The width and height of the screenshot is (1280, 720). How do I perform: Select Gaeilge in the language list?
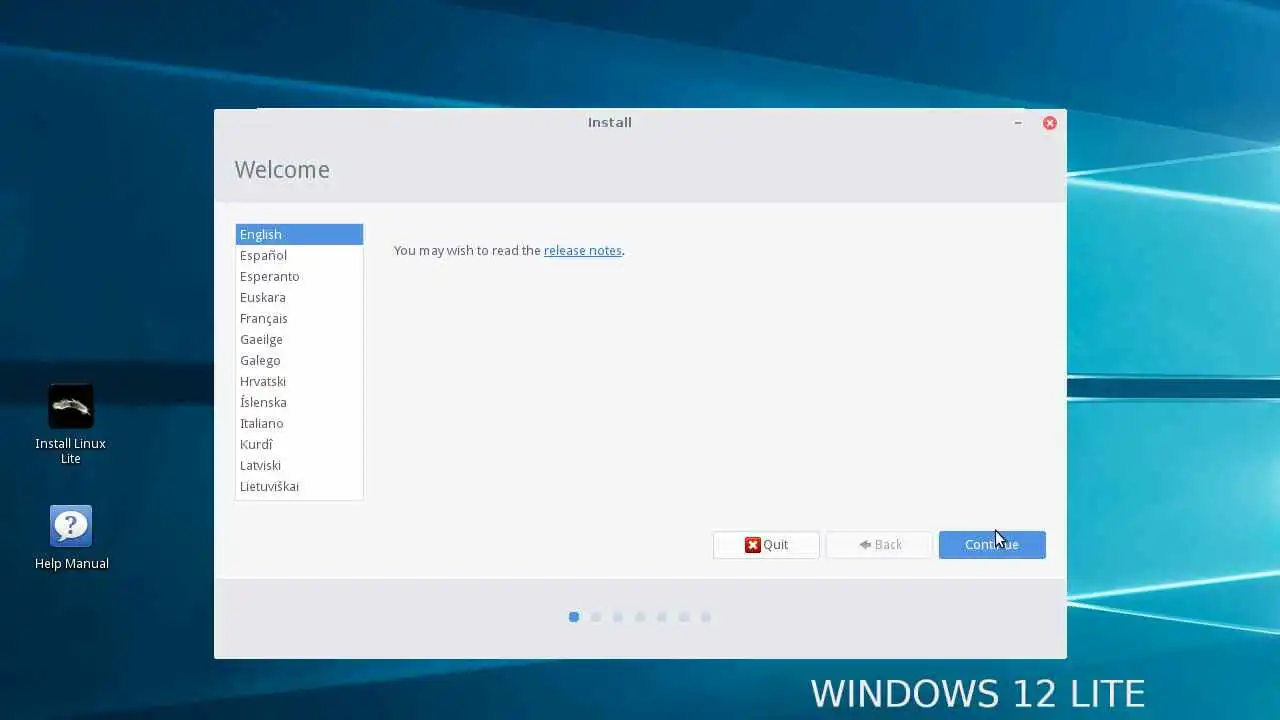pyautogui.click(x=299, y=339)
